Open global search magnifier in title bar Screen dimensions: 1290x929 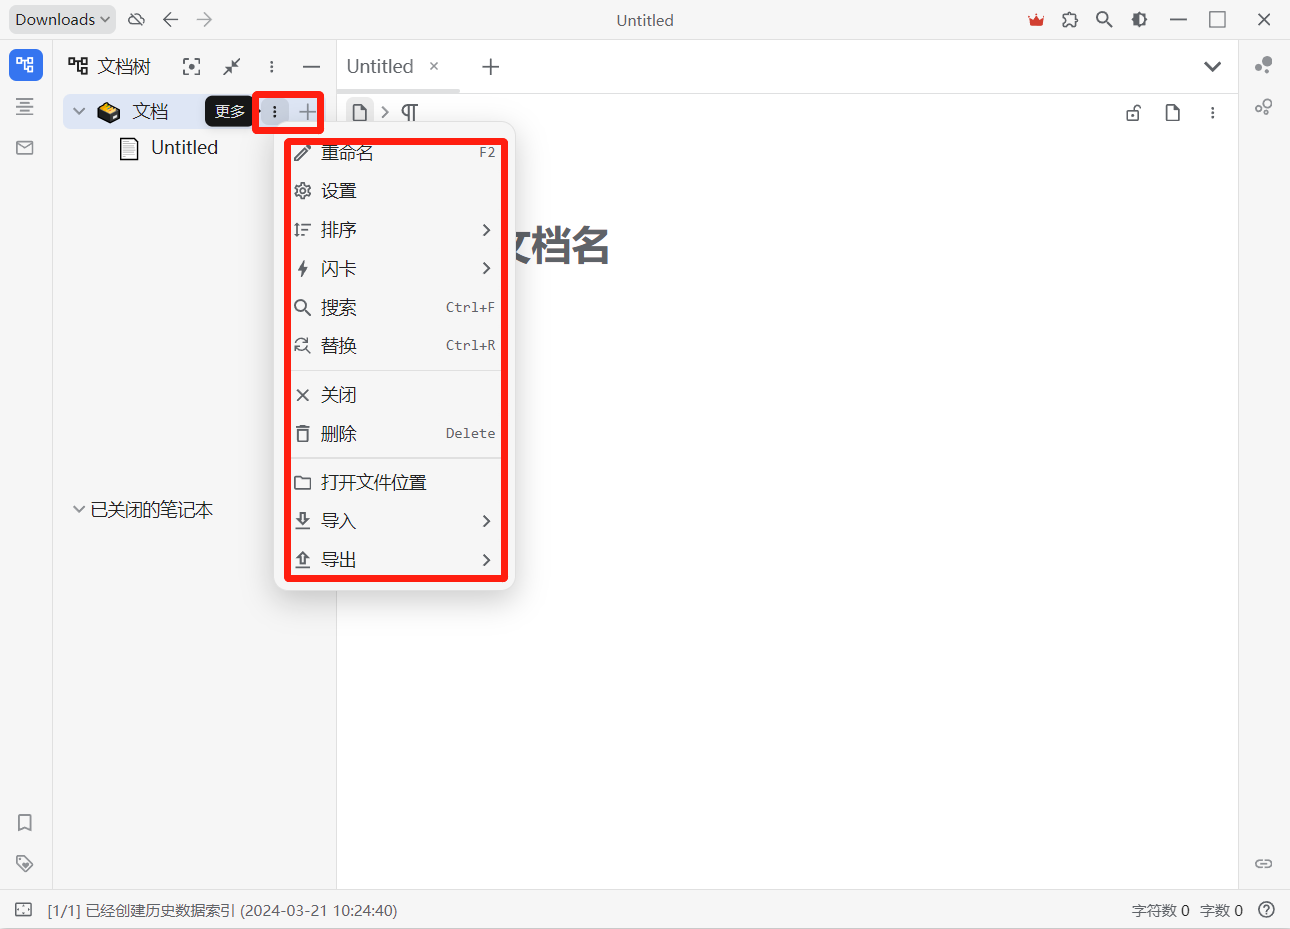tap(1104, 19)
